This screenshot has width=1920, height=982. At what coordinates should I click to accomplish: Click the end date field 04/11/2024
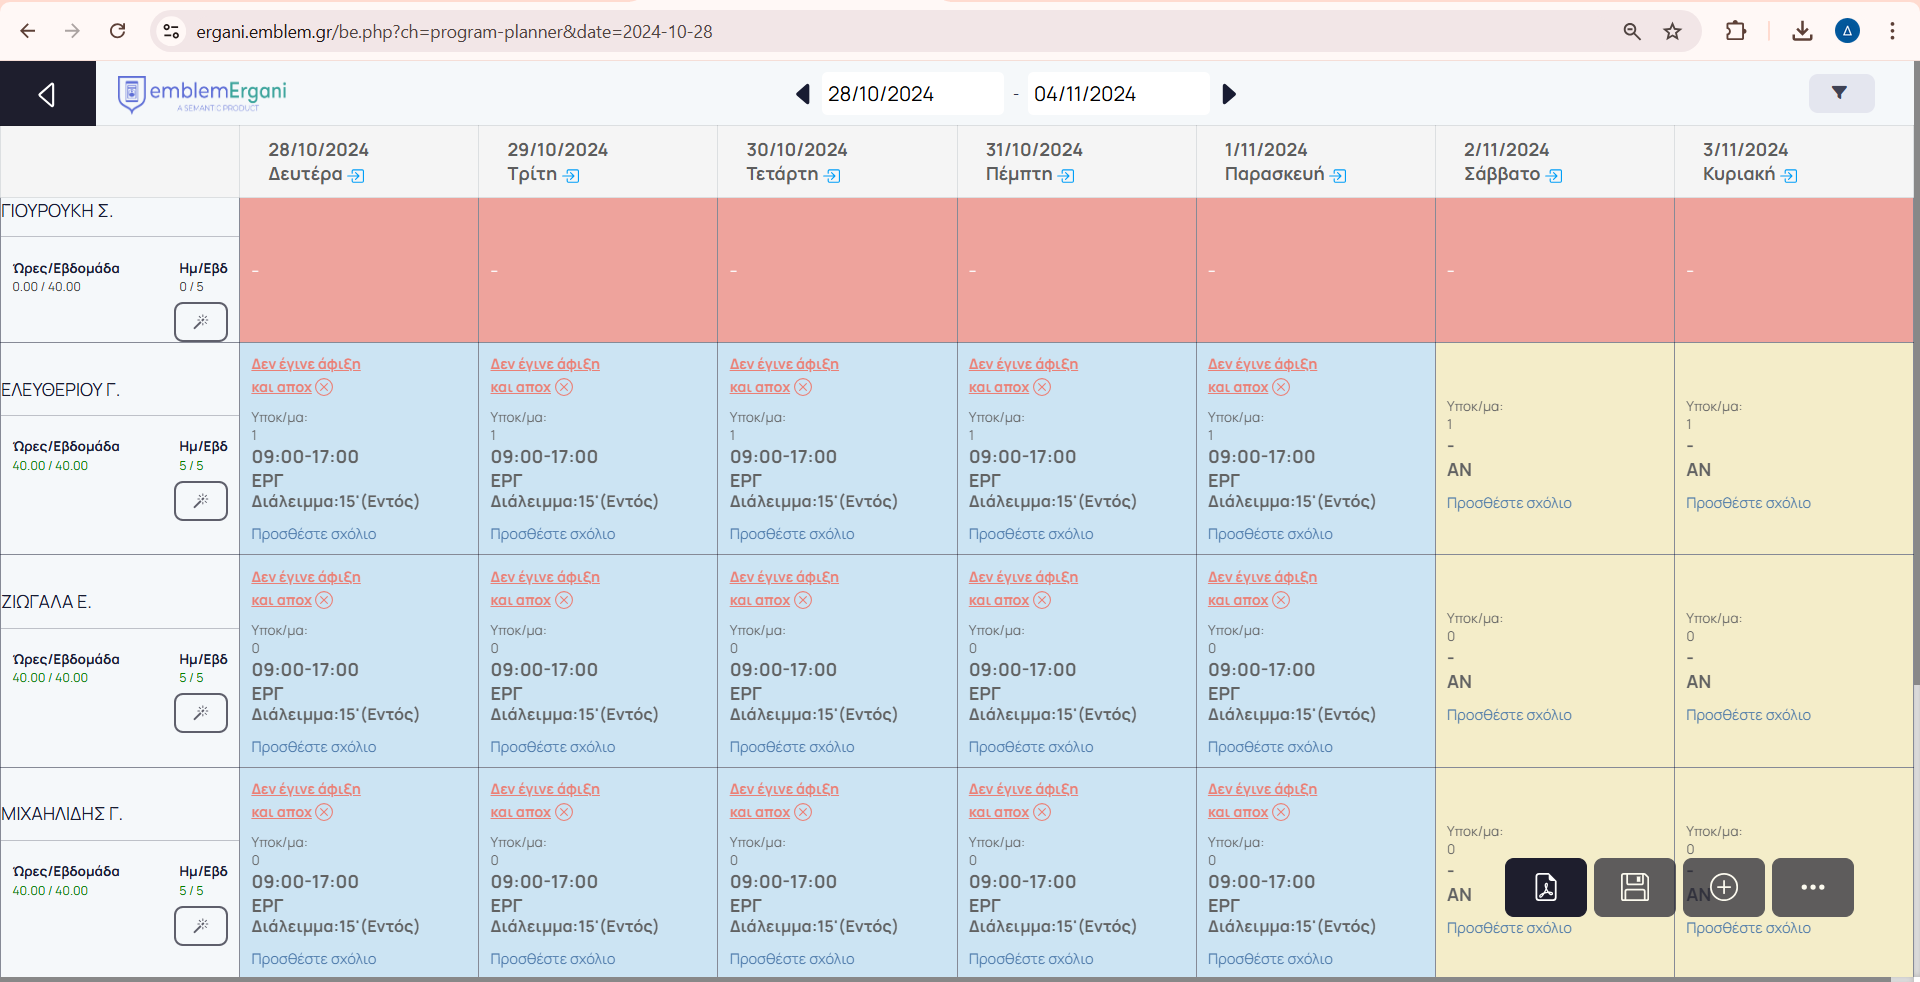[x=1117, y=94]
